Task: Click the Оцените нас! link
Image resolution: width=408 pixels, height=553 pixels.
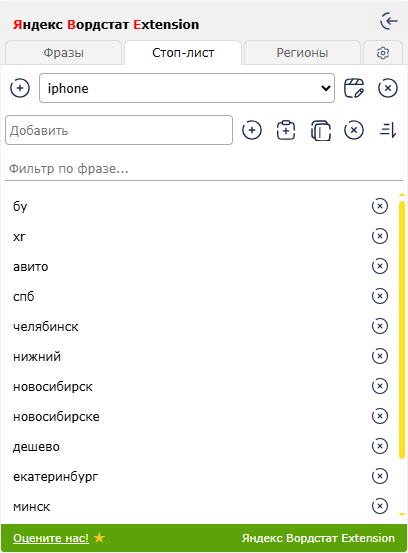Action: point(51,538)
